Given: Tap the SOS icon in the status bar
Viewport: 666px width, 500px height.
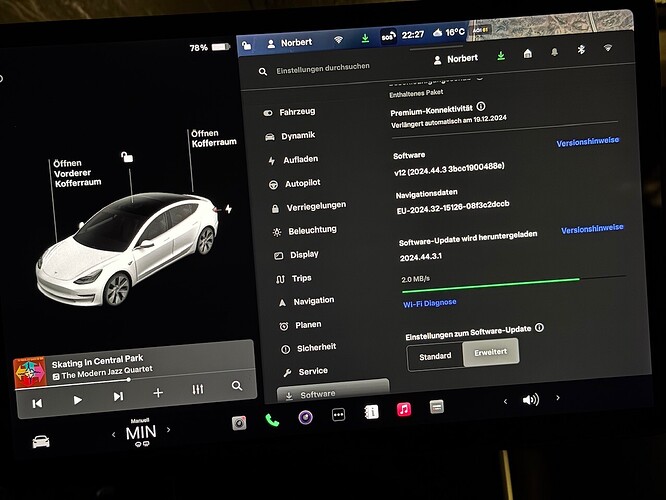Looking at the screenshot, I should 388,37.
